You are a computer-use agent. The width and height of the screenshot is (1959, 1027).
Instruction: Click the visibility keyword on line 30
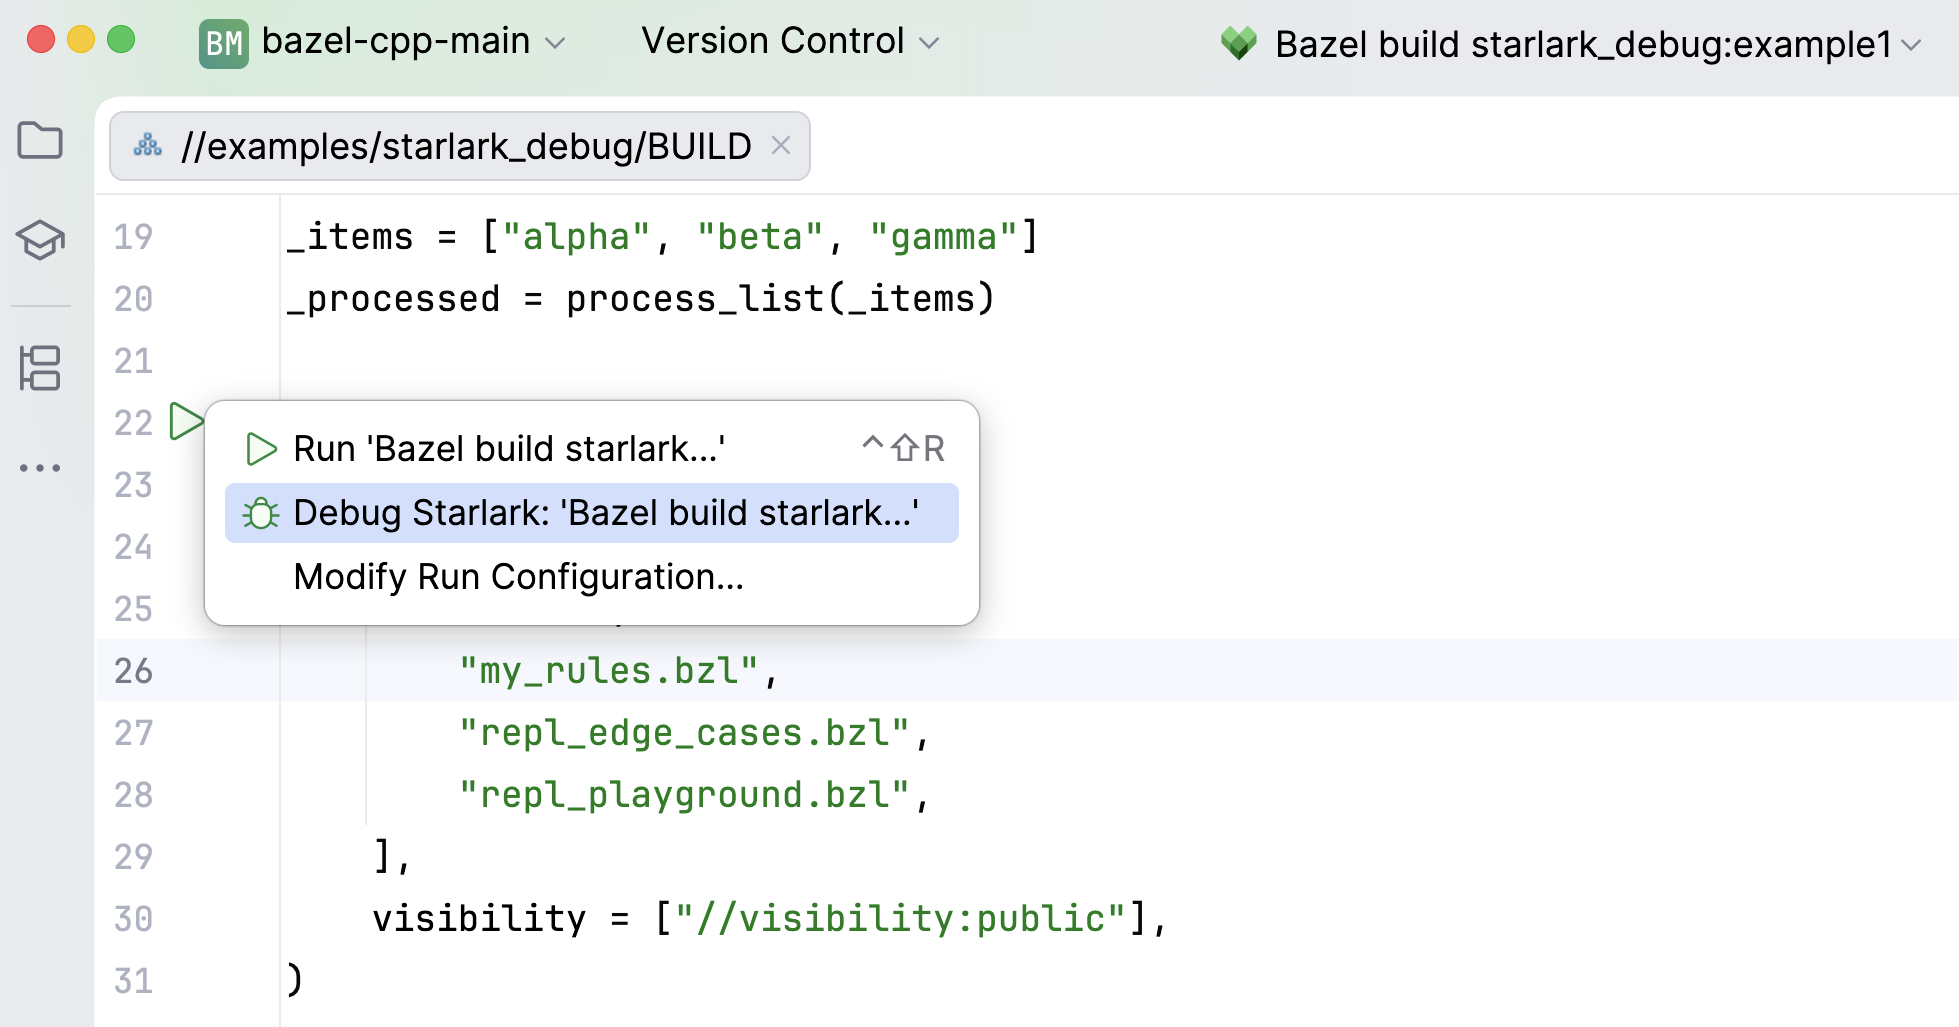pos(480,918)
